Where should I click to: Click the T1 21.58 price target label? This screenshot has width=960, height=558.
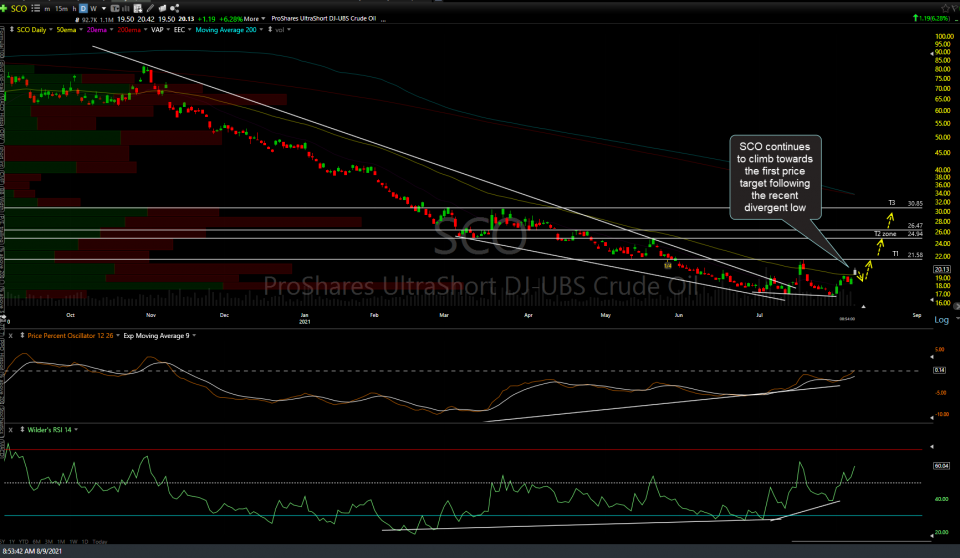[x=907, y=254]
